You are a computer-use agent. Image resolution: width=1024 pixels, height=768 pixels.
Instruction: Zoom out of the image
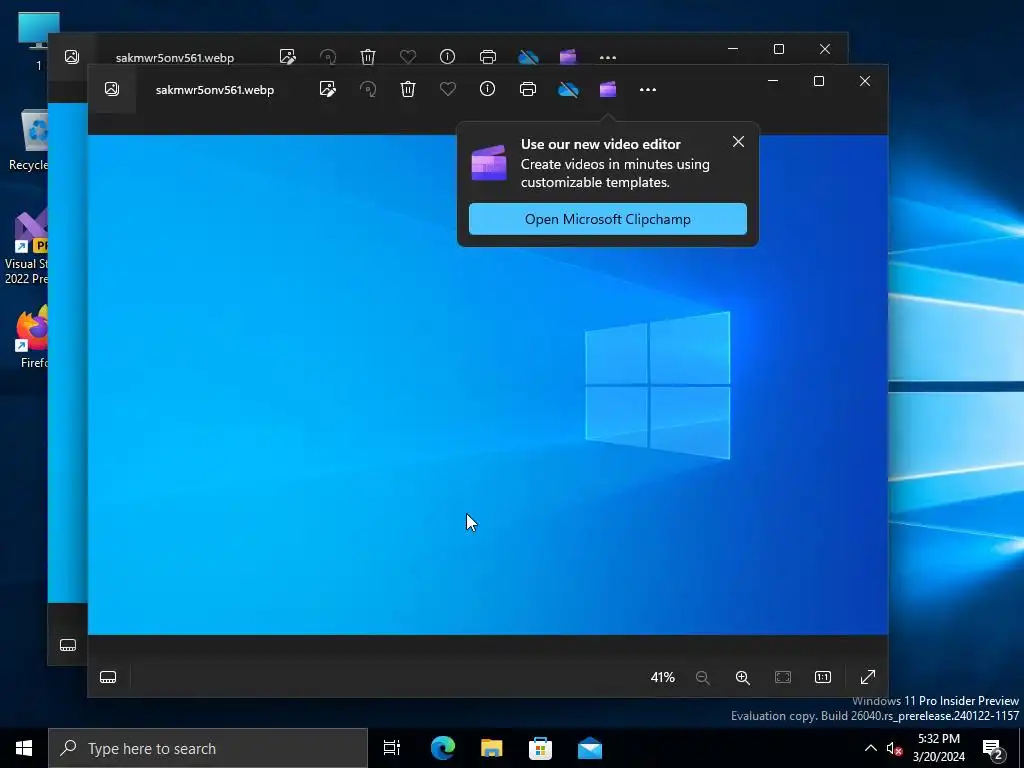[703, 677]
